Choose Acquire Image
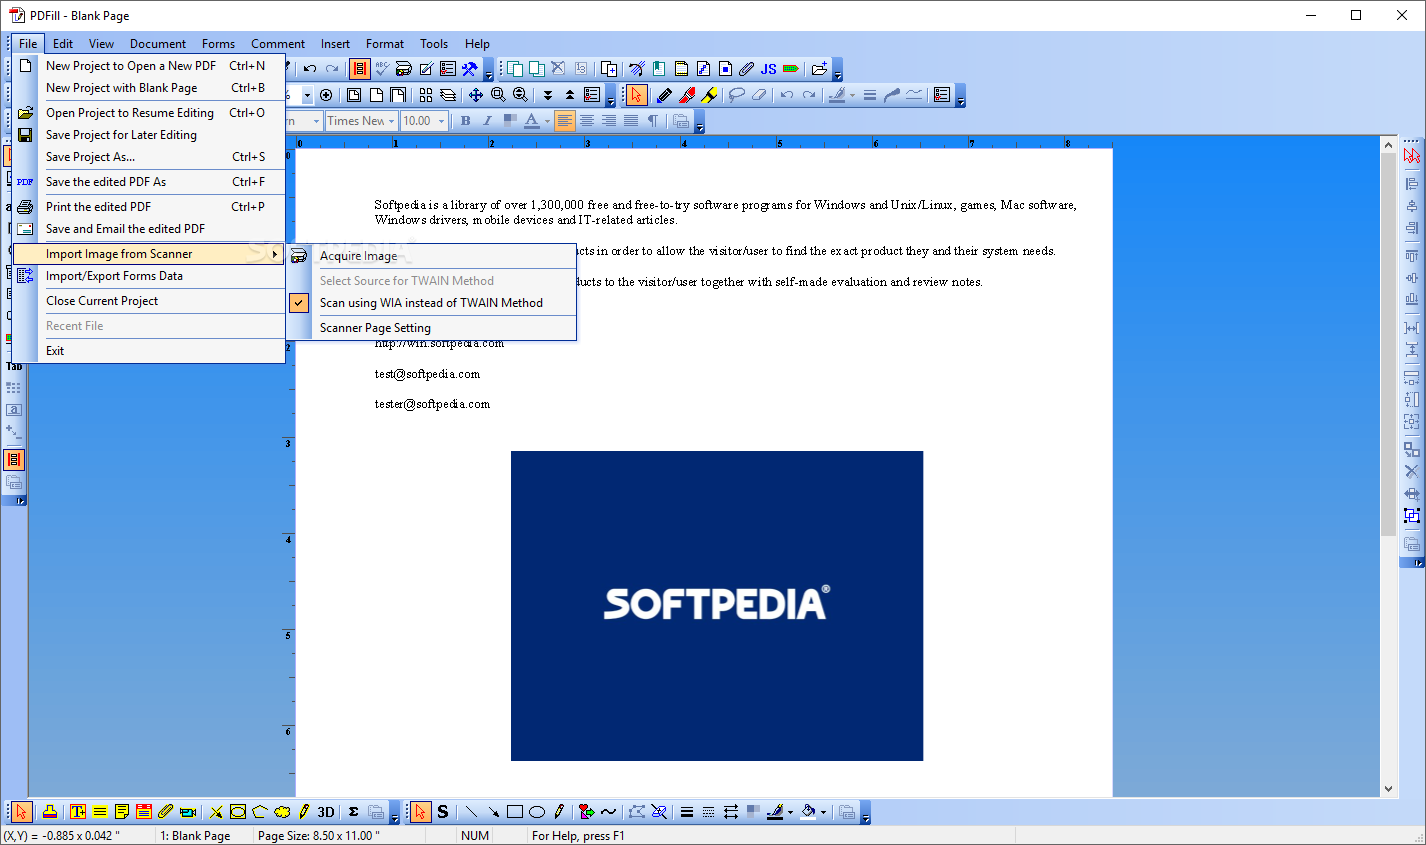1426x845 pixels. (431, 256)
